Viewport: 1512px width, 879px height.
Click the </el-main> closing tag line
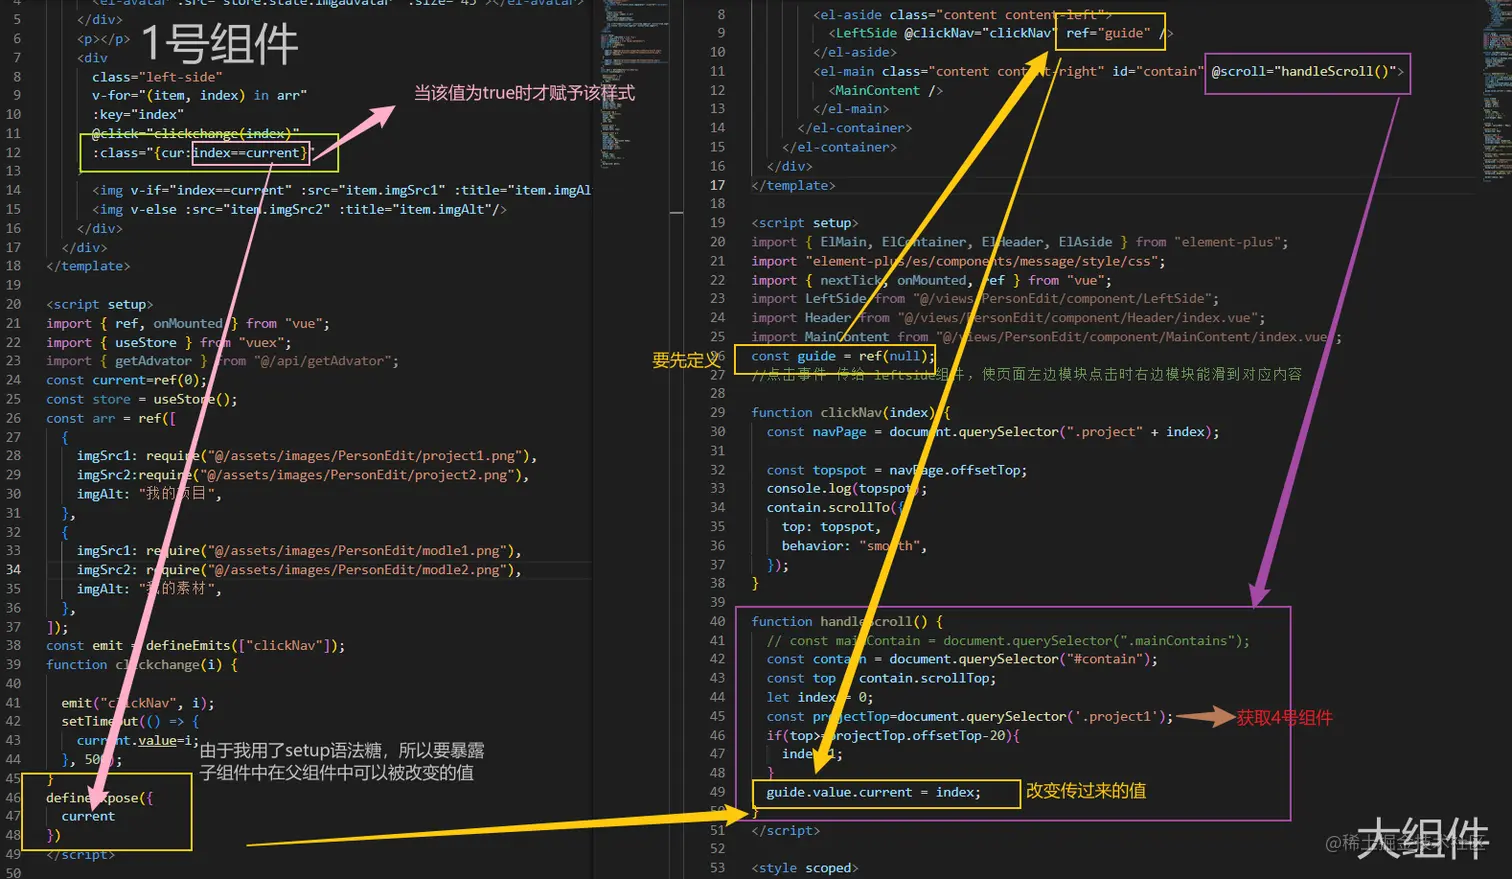click(x=851, y=109)
